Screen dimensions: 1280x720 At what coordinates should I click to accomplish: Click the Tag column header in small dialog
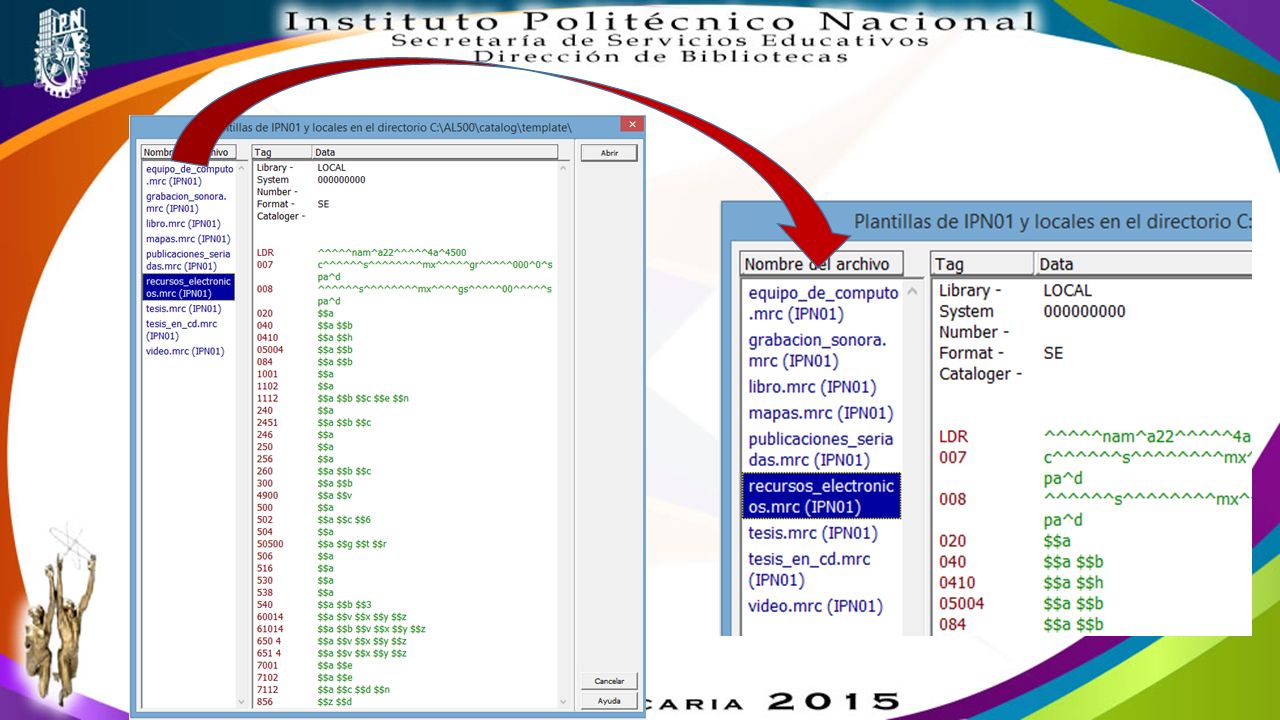pos(280,152)
